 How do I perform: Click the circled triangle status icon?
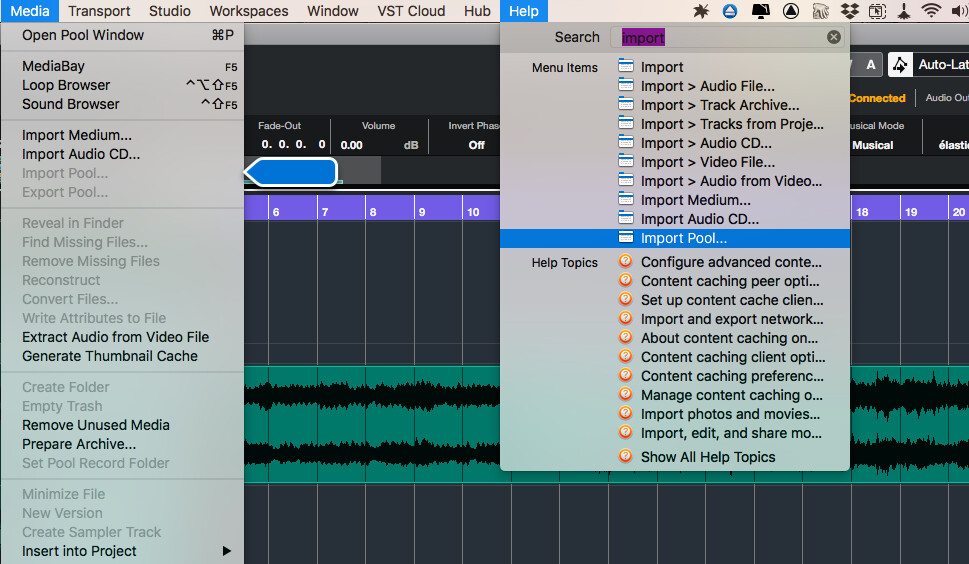point(790,11)
